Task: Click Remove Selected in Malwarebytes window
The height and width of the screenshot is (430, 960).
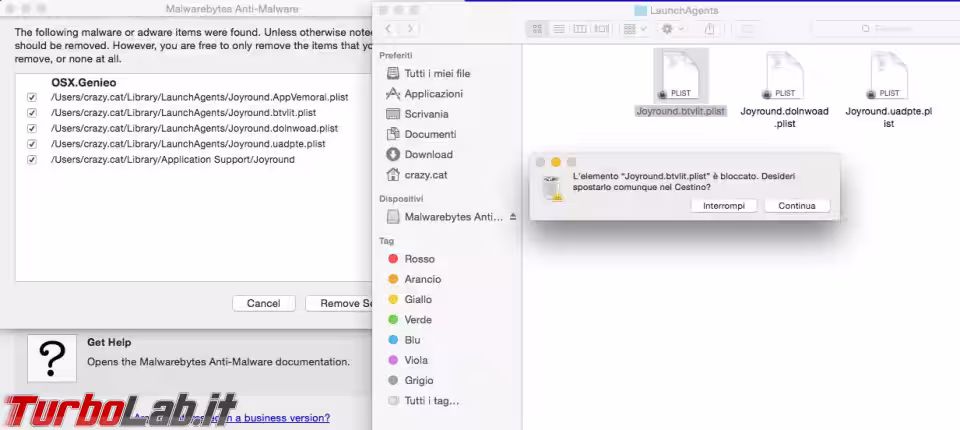Action: pyautogui.click(x=339, y=303)
